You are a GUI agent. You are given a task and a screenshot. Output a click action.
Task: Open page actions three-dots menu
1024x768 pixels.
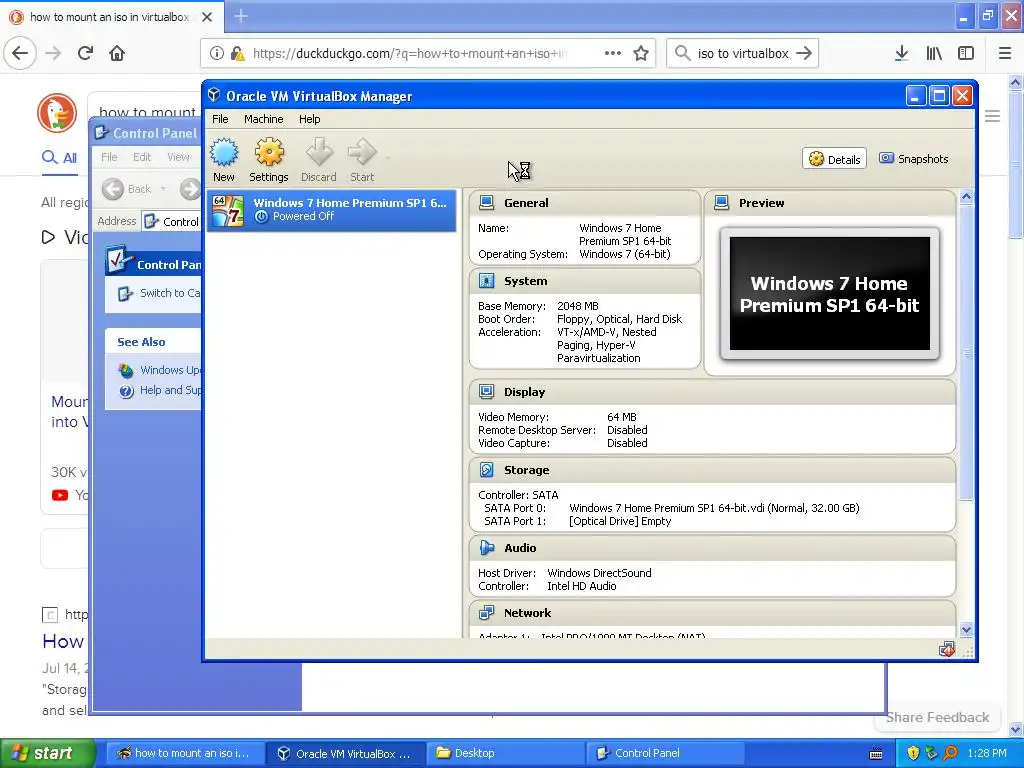pos(613,53)
